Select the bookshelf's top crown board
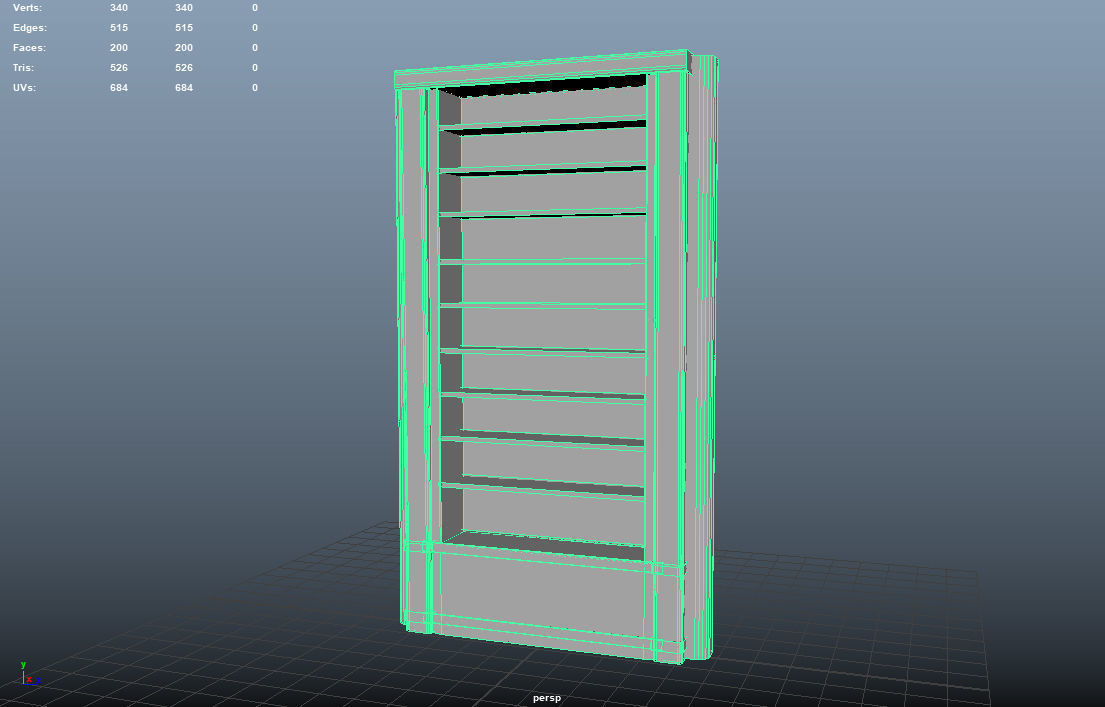This screenshot has width=1105, height=707. pyautogui.click(x=541, y=69)
